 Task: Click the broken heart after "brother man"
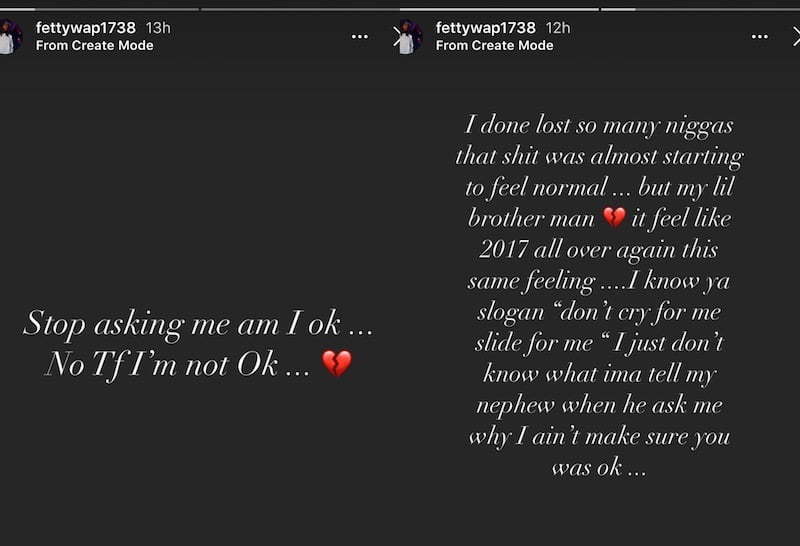[x=614, y=217]
